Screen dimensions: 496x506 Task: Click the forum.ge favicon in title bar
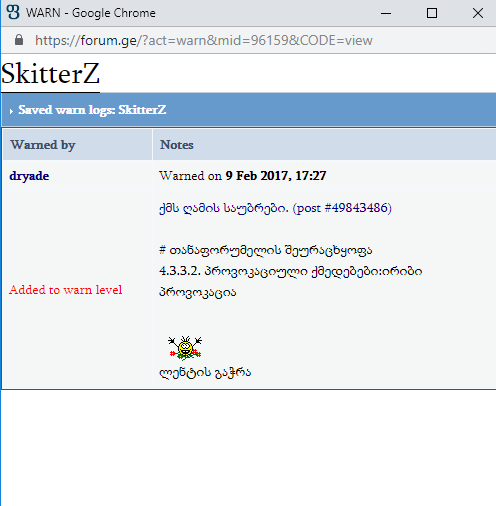click(x=13, y=12)
